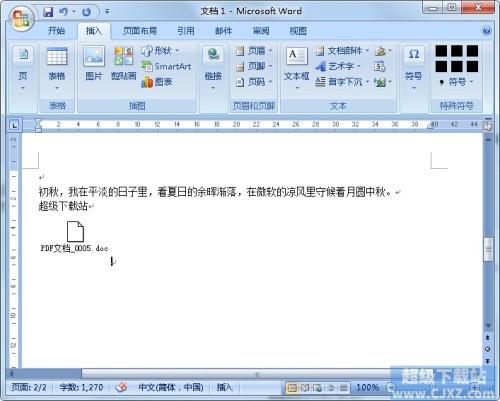Click the vertical scrollbar thumb
Viewport: 500px width, 401px height.
tap(488, 249)
